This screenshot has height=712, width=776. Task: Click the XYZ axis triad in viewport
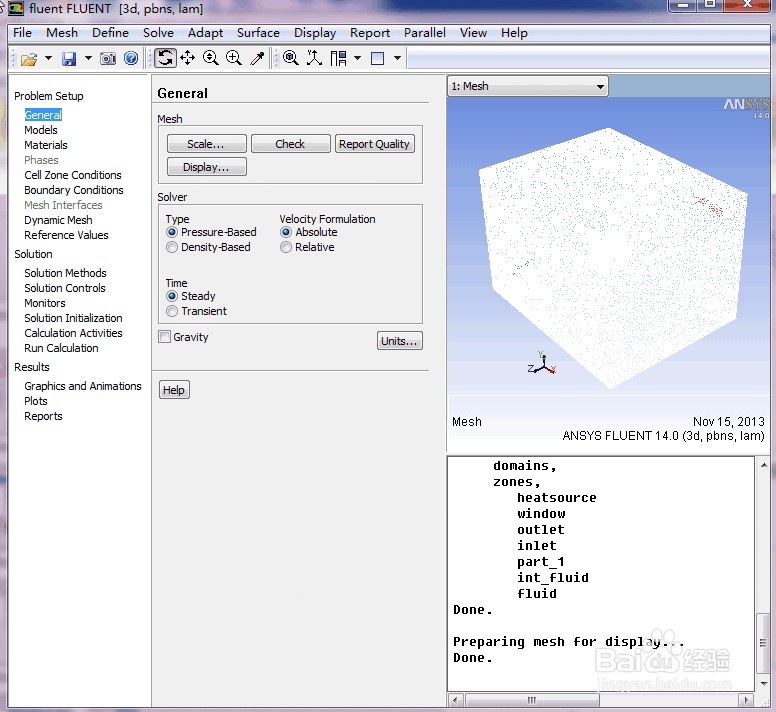[x=542, y=363]
